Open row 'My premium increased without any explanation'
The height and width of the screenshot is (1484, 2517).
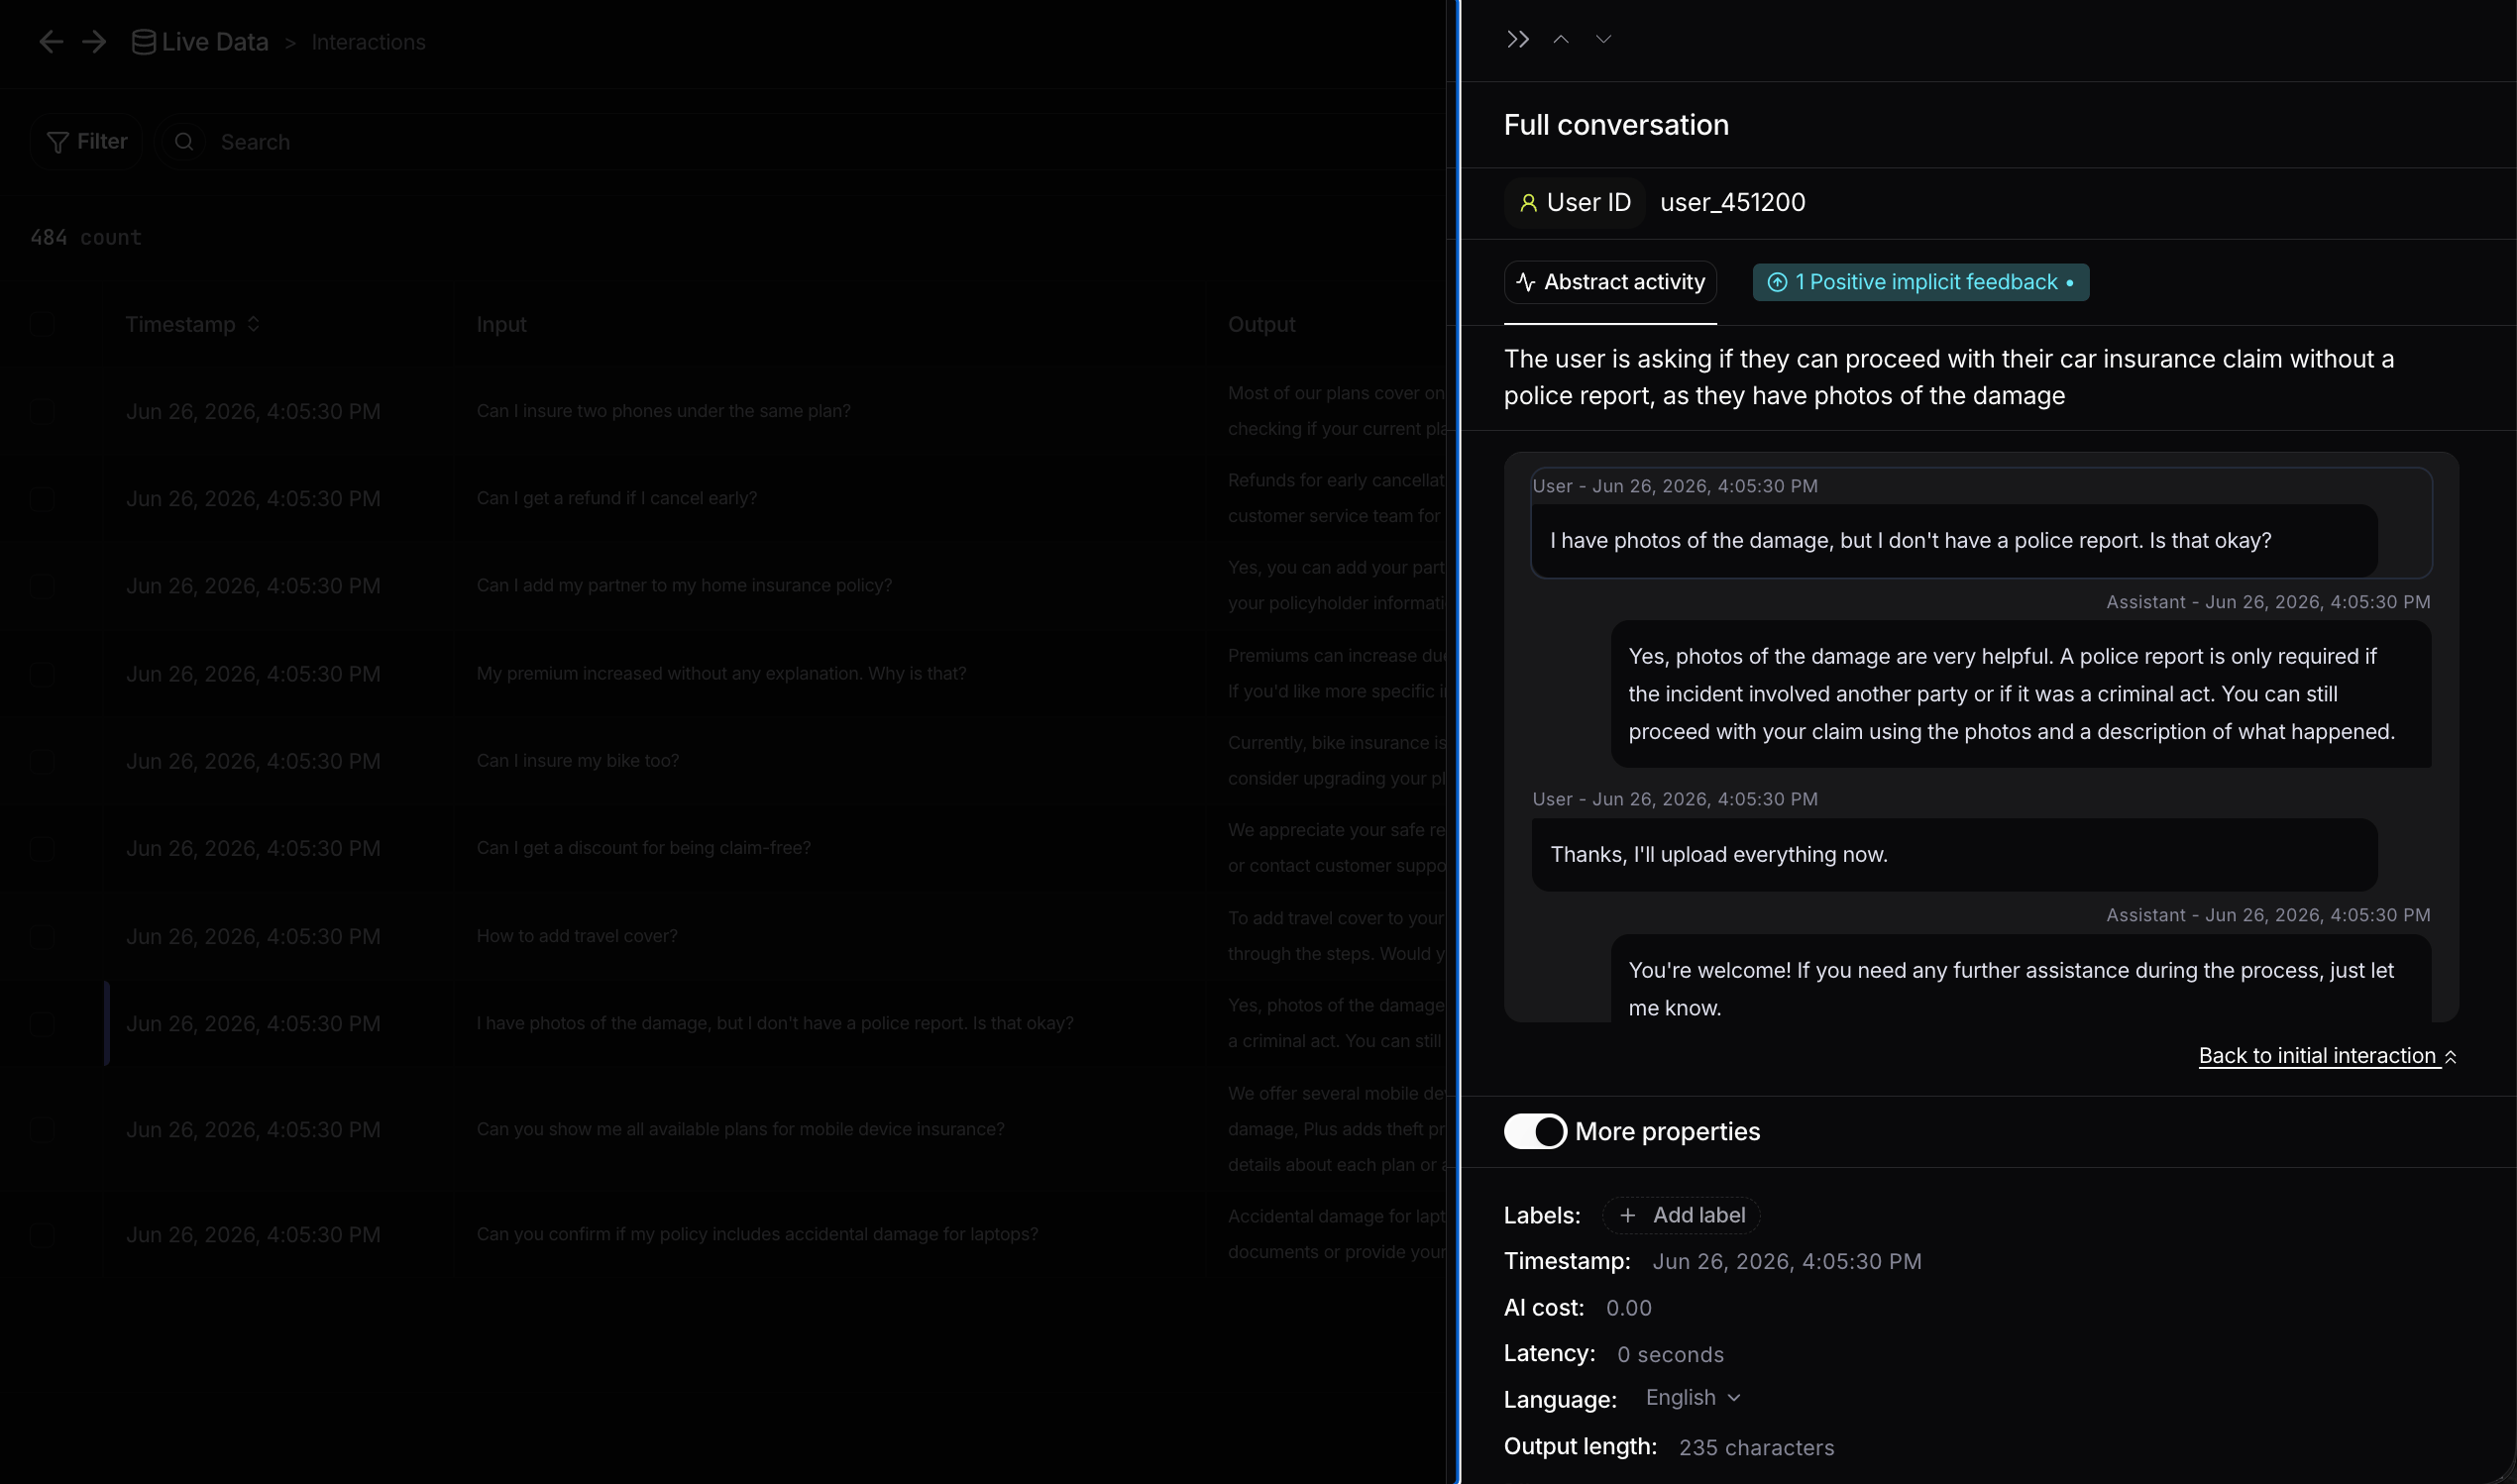721,673
